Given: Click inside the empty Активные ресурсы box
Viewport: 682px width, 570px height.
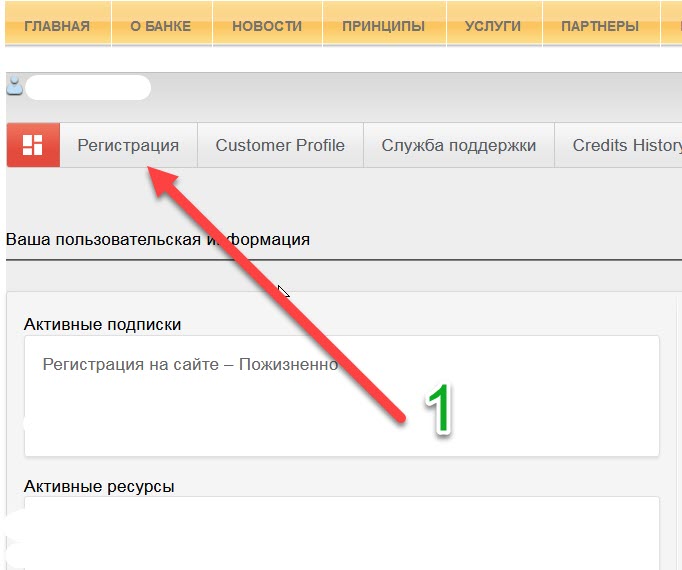Looking at the screenshot, I should [340, 535].
